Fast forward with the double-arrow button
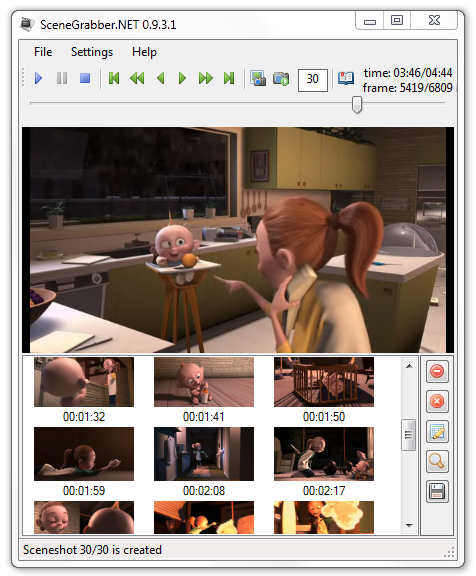The height and width of the screenshot is (576, 476). (x=206, y=78)
